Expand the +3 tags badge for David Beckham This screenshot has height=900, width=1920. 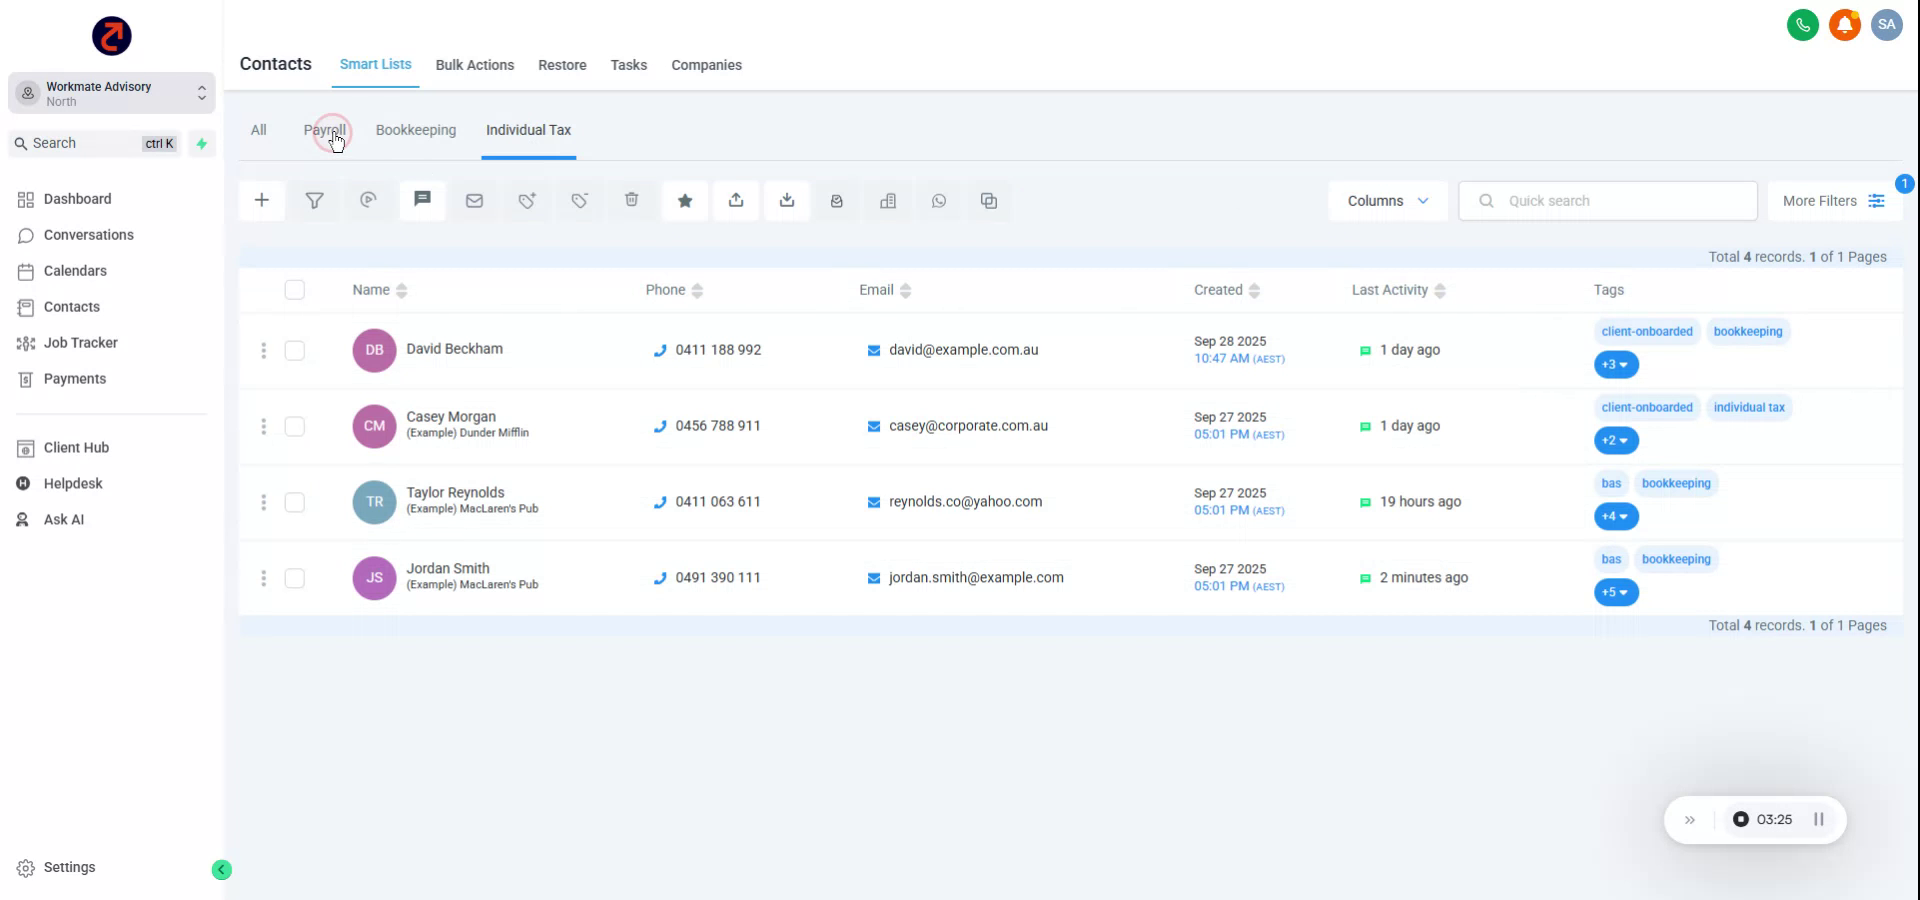coord(1615,365)
